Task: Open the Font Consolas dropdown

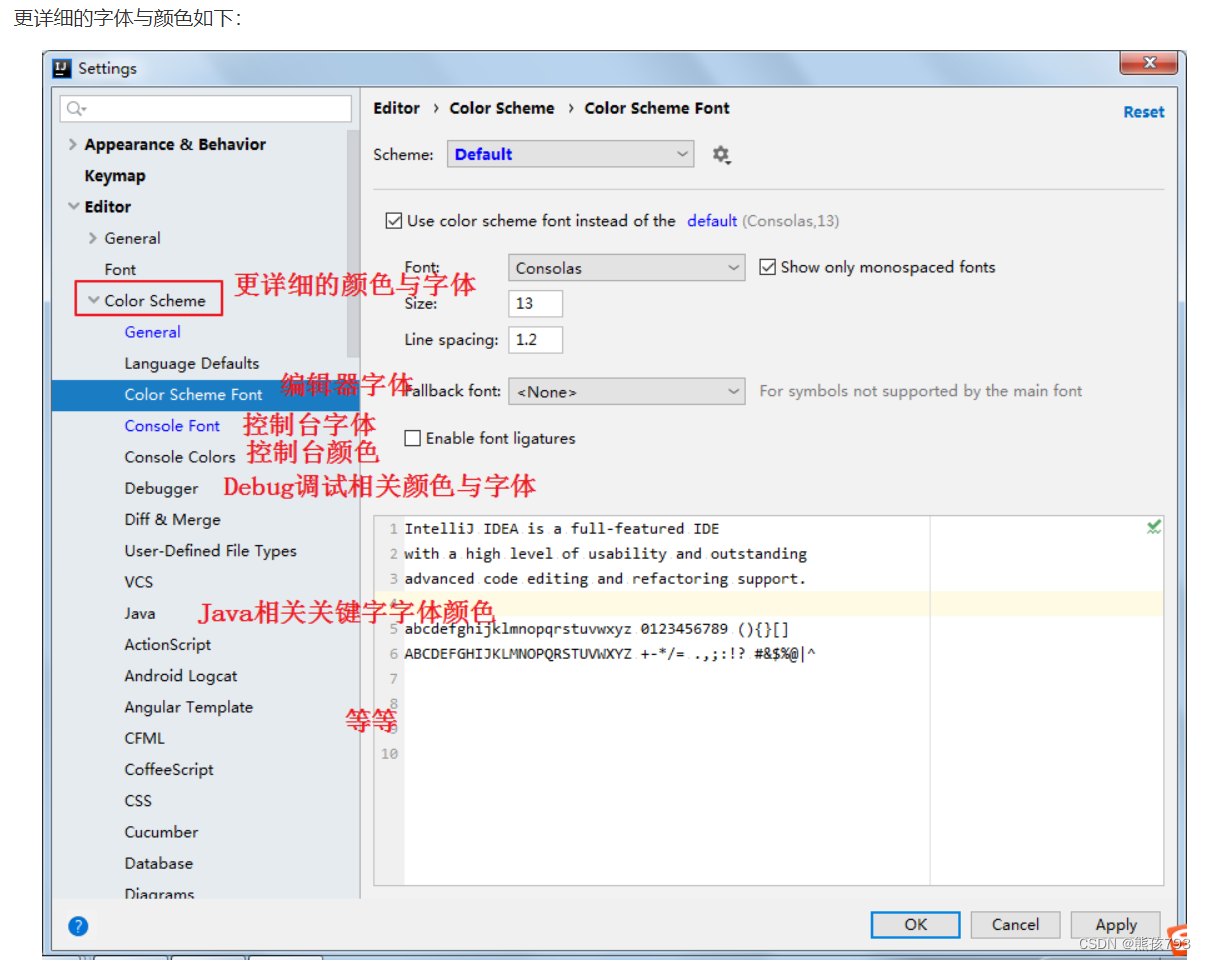Action: pos(627,268)
